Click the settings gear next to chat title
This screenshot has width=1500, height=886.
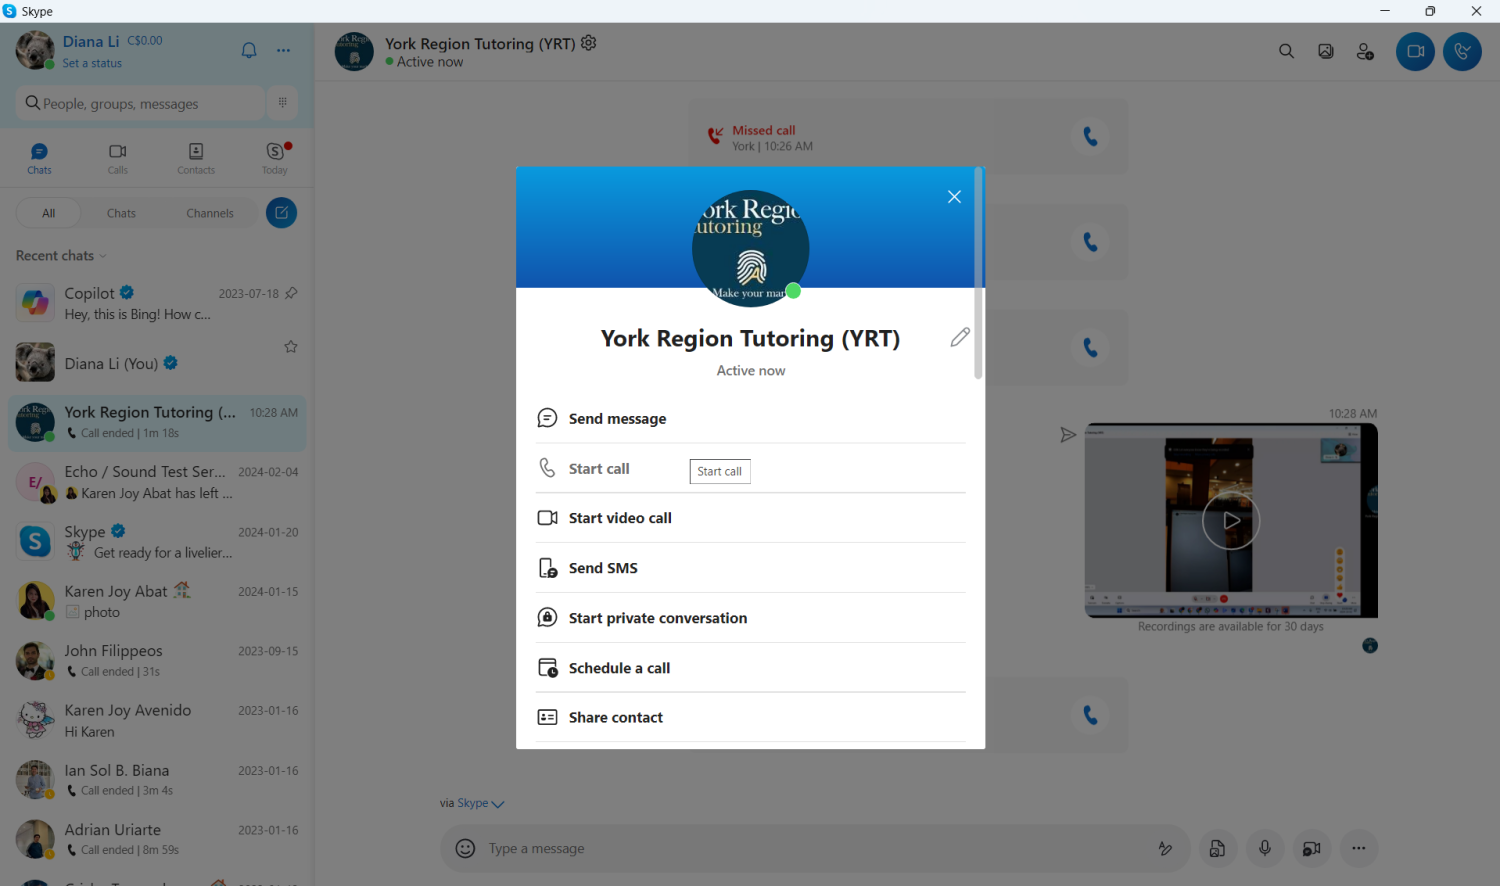coord(589,43)
